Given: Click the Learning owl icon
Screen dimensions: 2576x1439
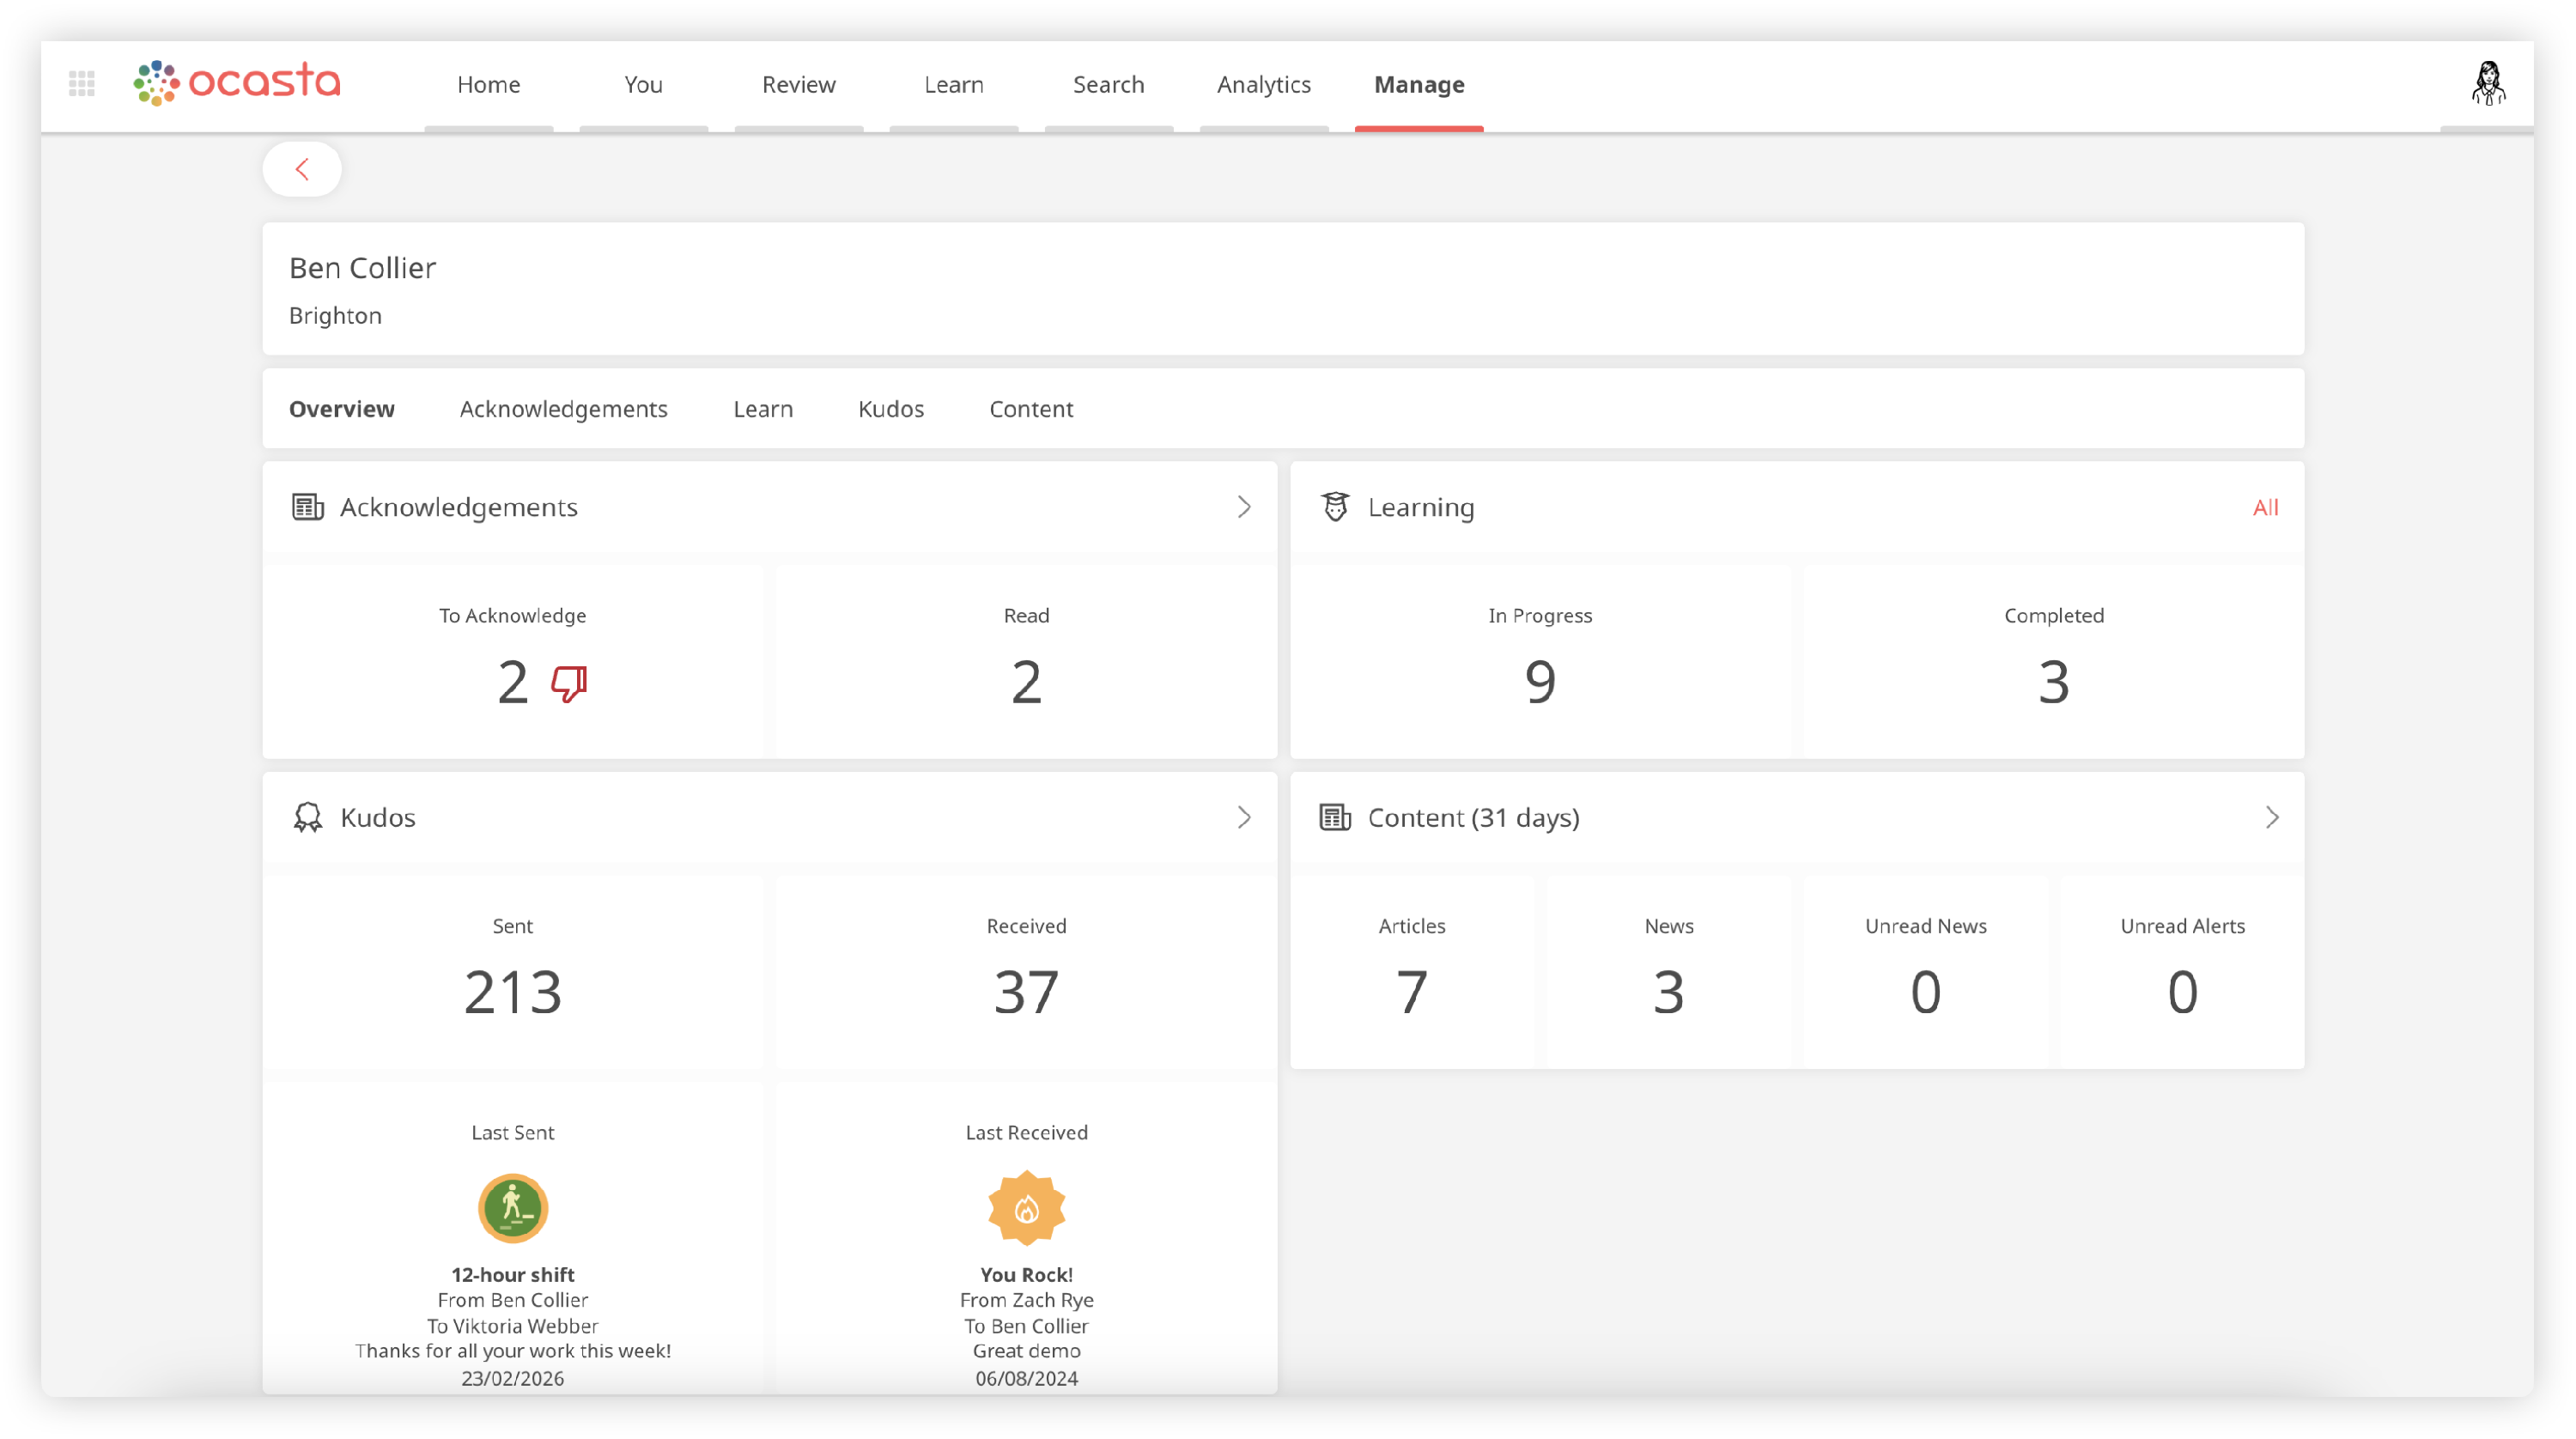Looking at the screenshot, I should tap(1335, 507).
